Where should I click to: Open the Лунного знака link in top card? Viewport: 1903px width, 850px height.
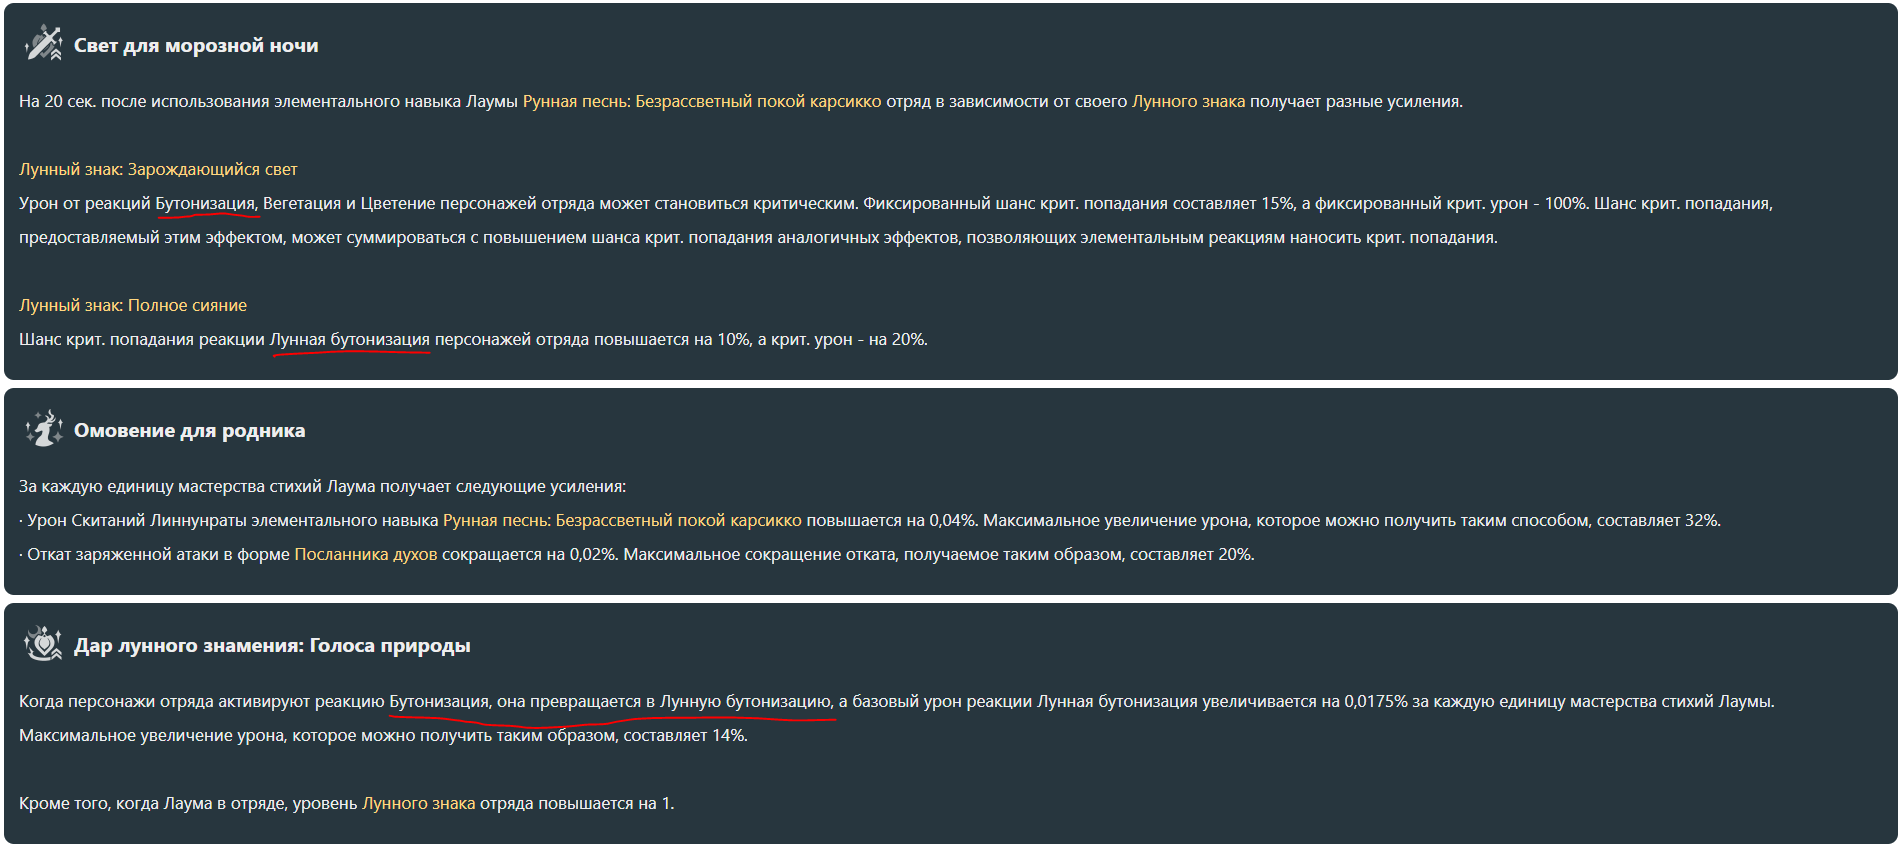pyautogui.click(x=1188, y=102)
